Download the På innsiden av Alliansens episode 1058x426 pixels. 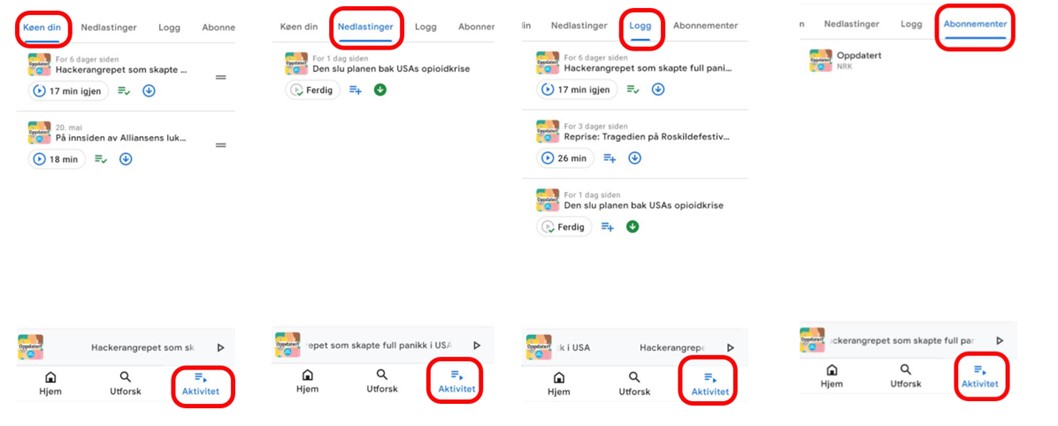click(x=126, y=159)
